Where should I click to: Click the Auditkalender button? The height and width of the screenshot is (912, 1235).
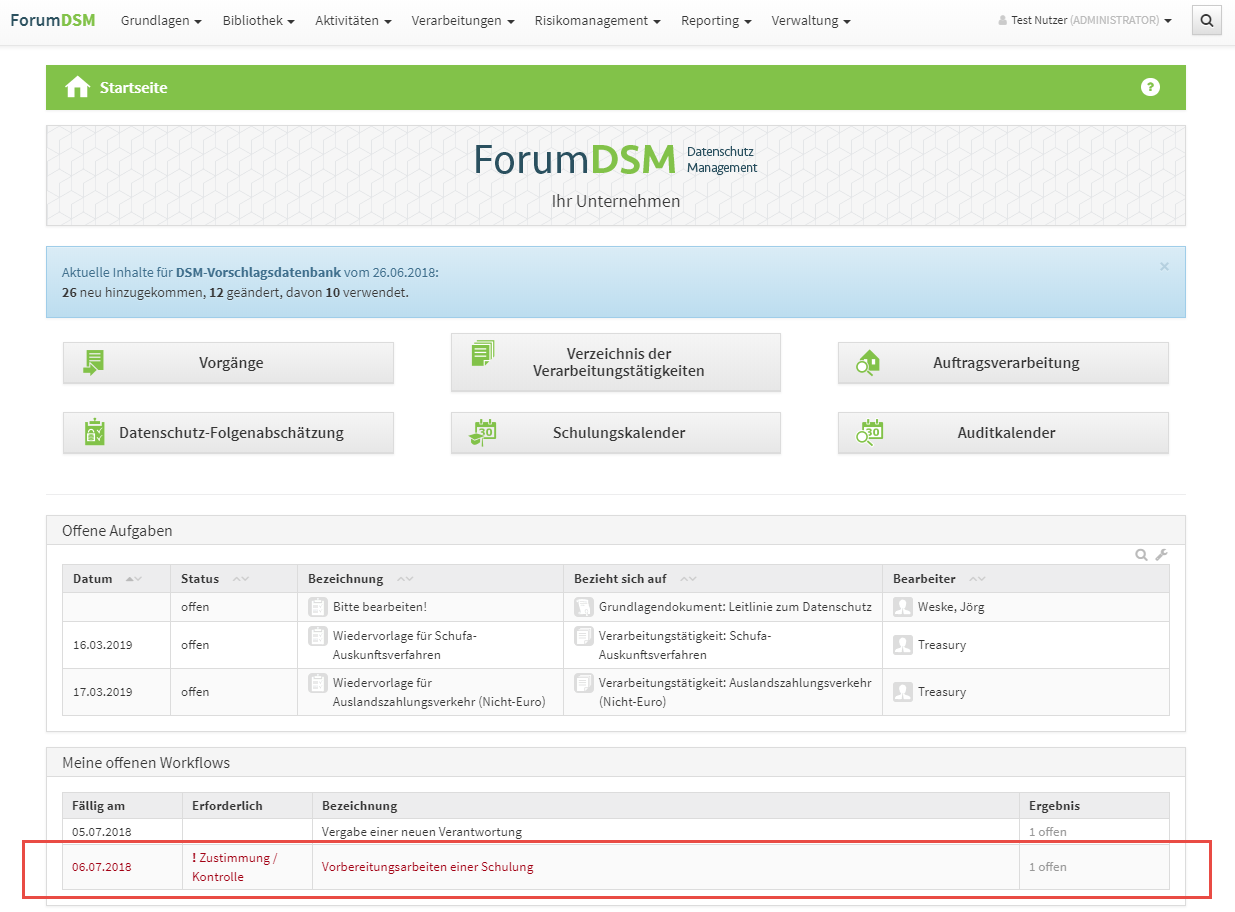click(x=1003, y=433)
